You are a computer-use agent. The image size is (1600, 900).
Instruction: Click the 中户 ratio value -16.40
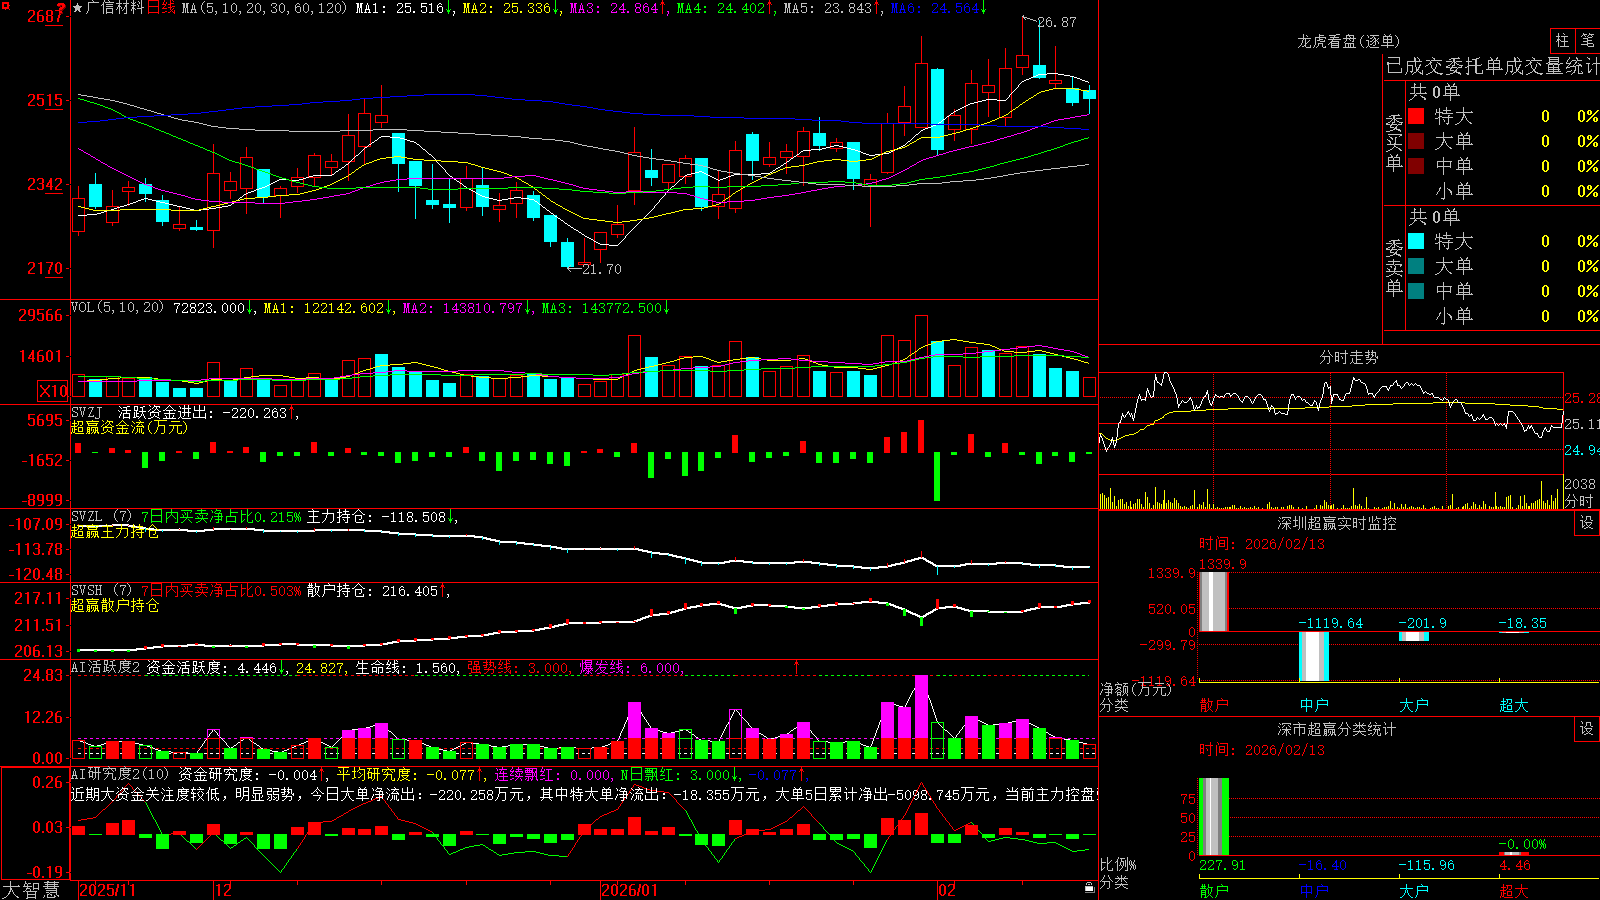pyautogui.click(x=1322, y=865)
